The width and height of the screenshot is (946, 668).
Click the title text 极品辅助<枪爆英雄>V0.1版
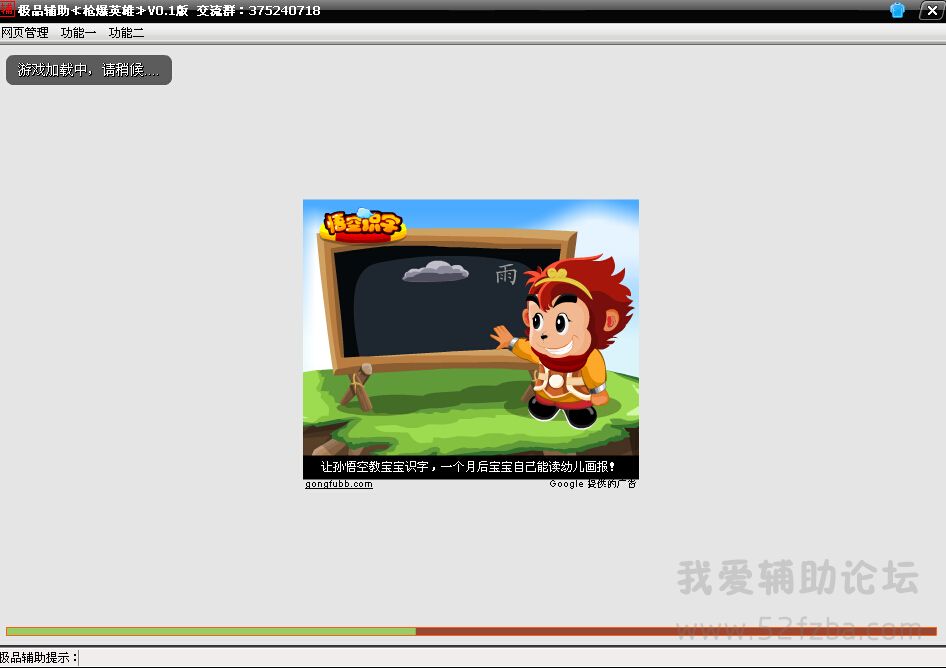[x=103, y=10]
